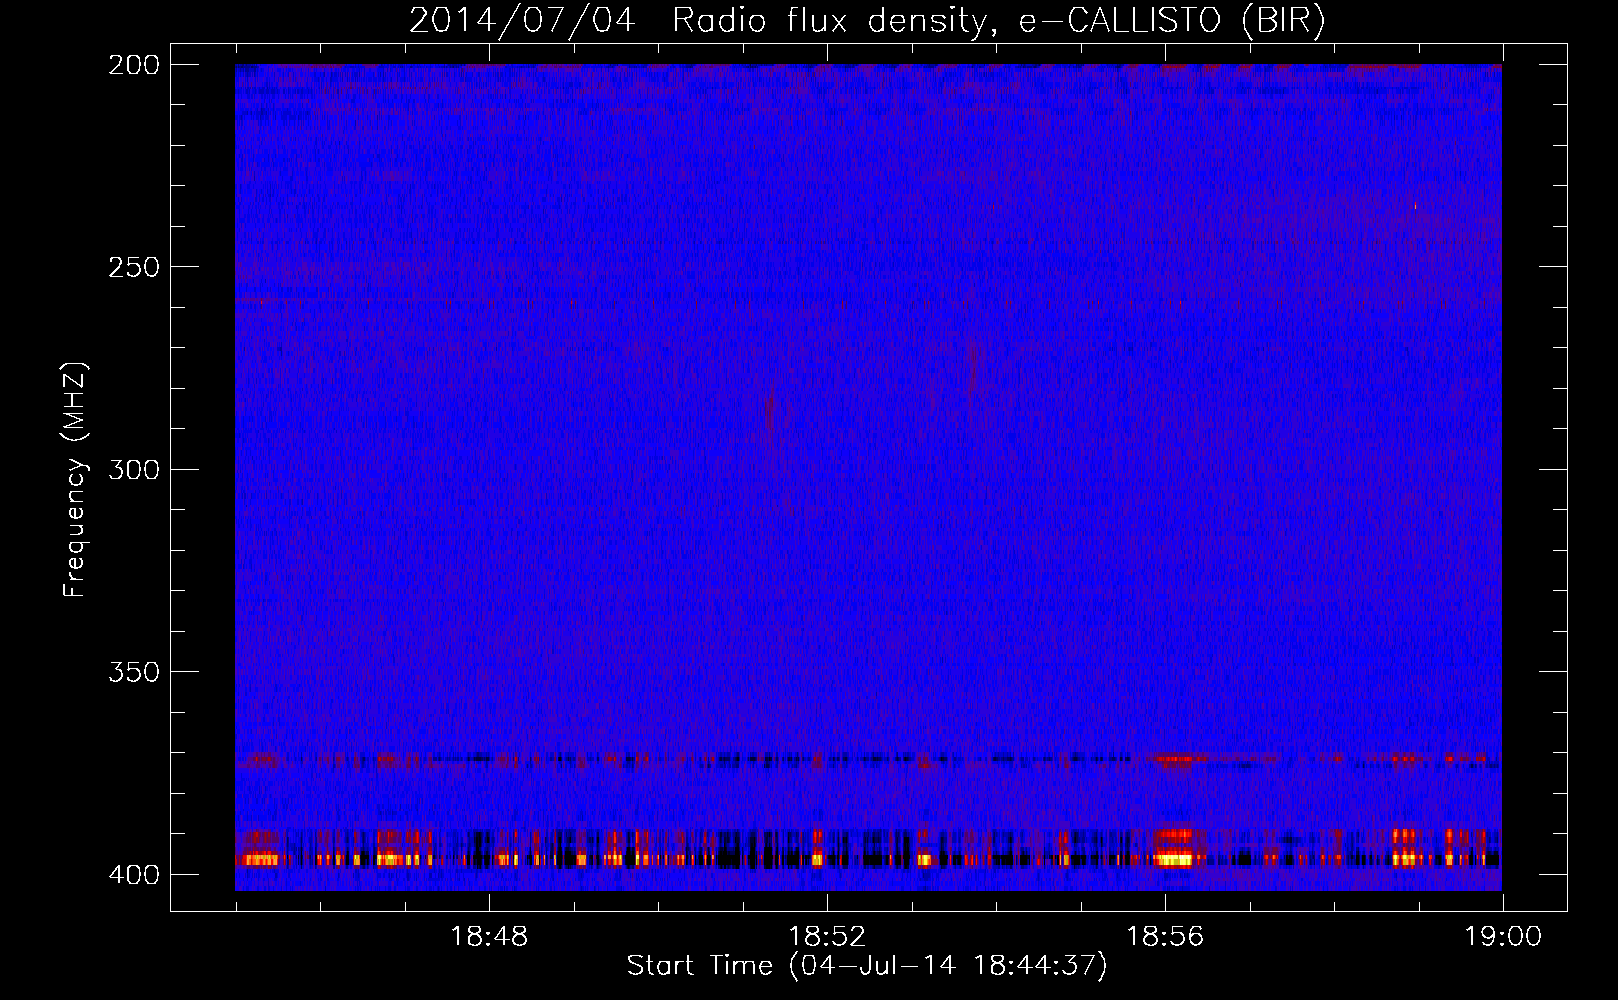Screen dimensions: 1618x1000
Task: Click the 'Start Time (04-Jul-14 18:44:37)' label
Action: [867, 966]
